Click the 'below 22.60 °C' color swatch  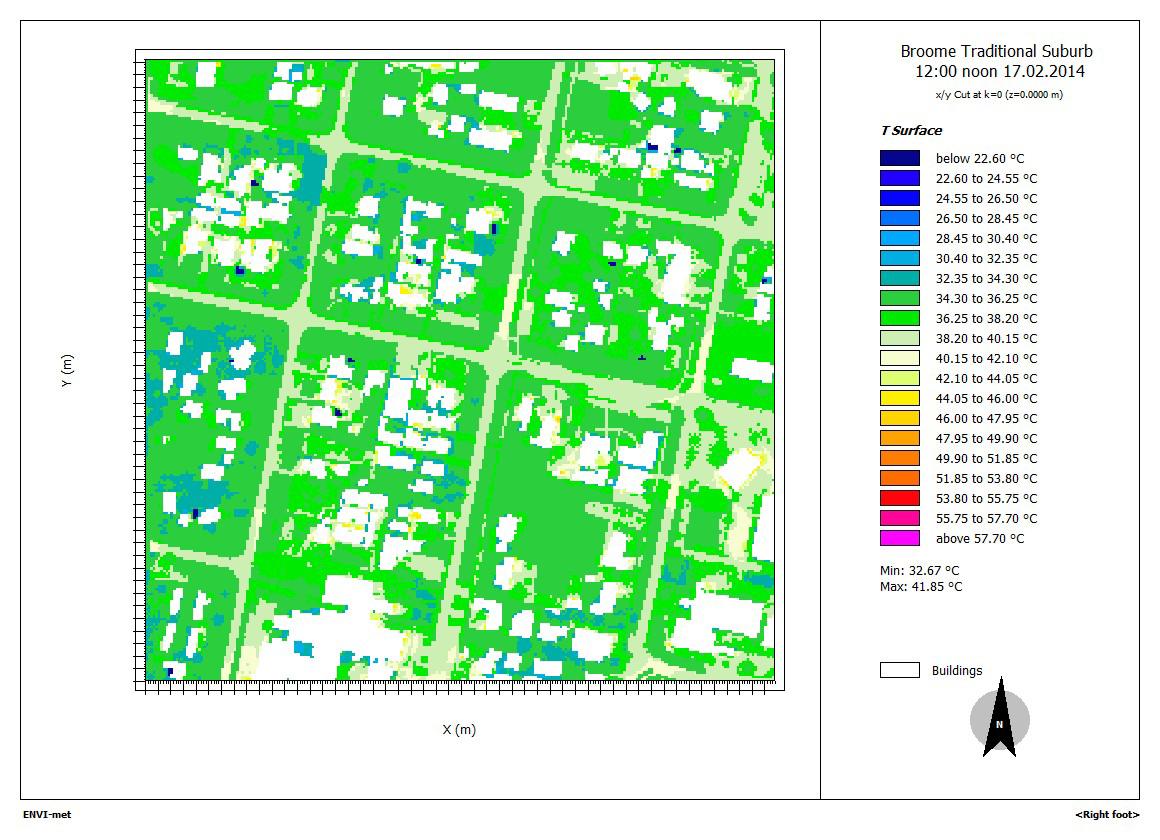(900, 158)
